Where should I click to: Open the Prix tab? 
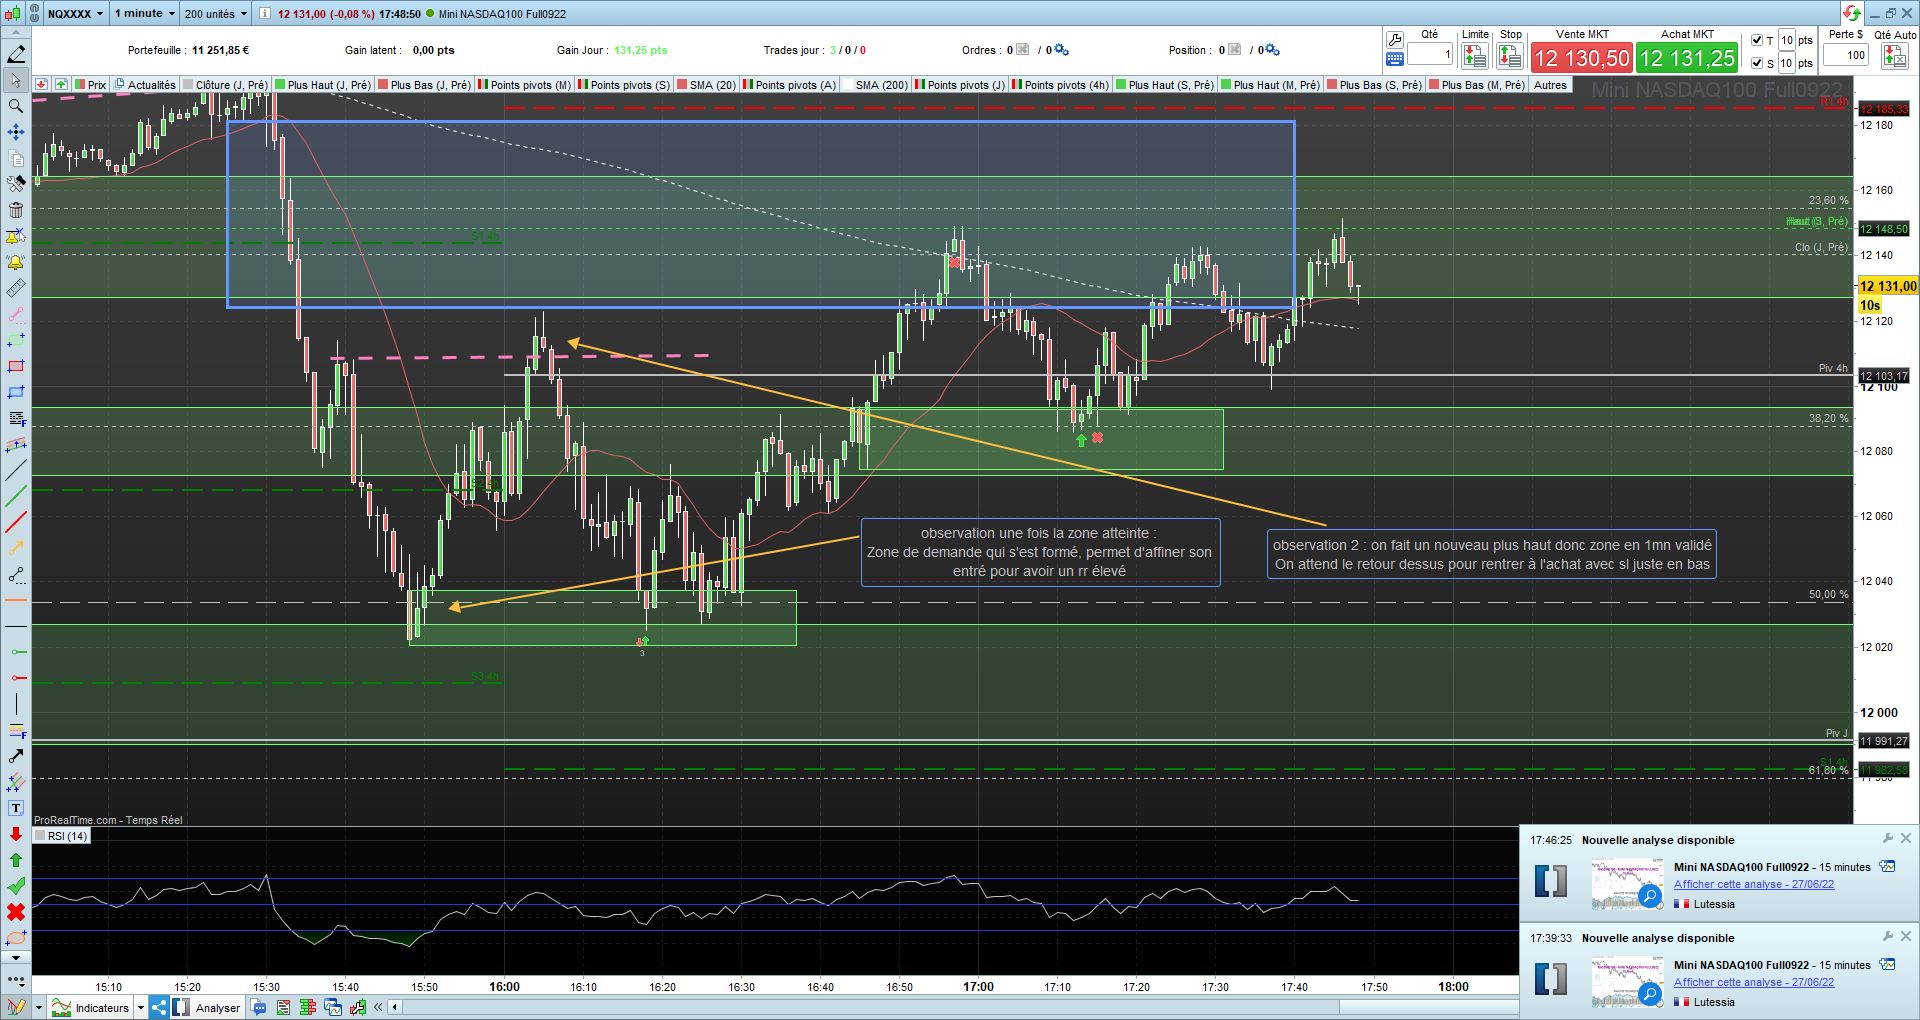click(90, 85)
